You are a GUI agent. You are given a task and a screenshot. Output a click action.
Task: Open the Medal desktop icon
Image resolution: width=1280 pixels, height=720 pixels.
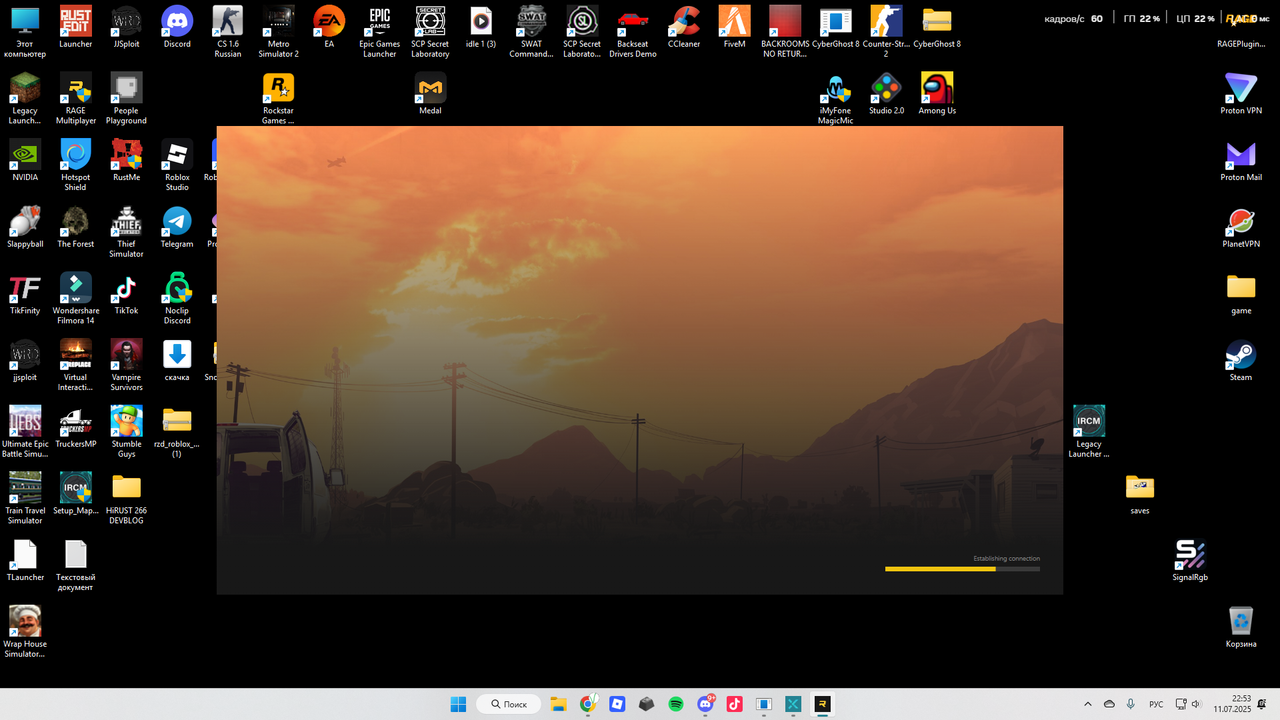[430, 94]
